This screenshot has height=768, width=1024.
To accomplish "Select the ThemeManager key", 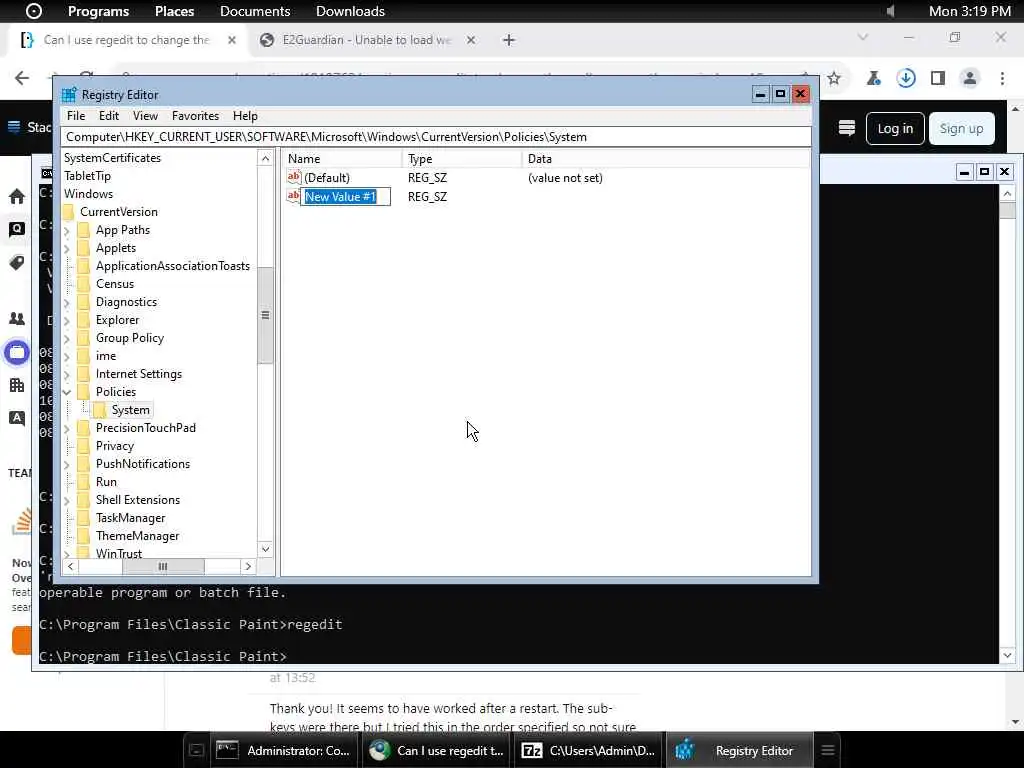I will click(137, 536).
